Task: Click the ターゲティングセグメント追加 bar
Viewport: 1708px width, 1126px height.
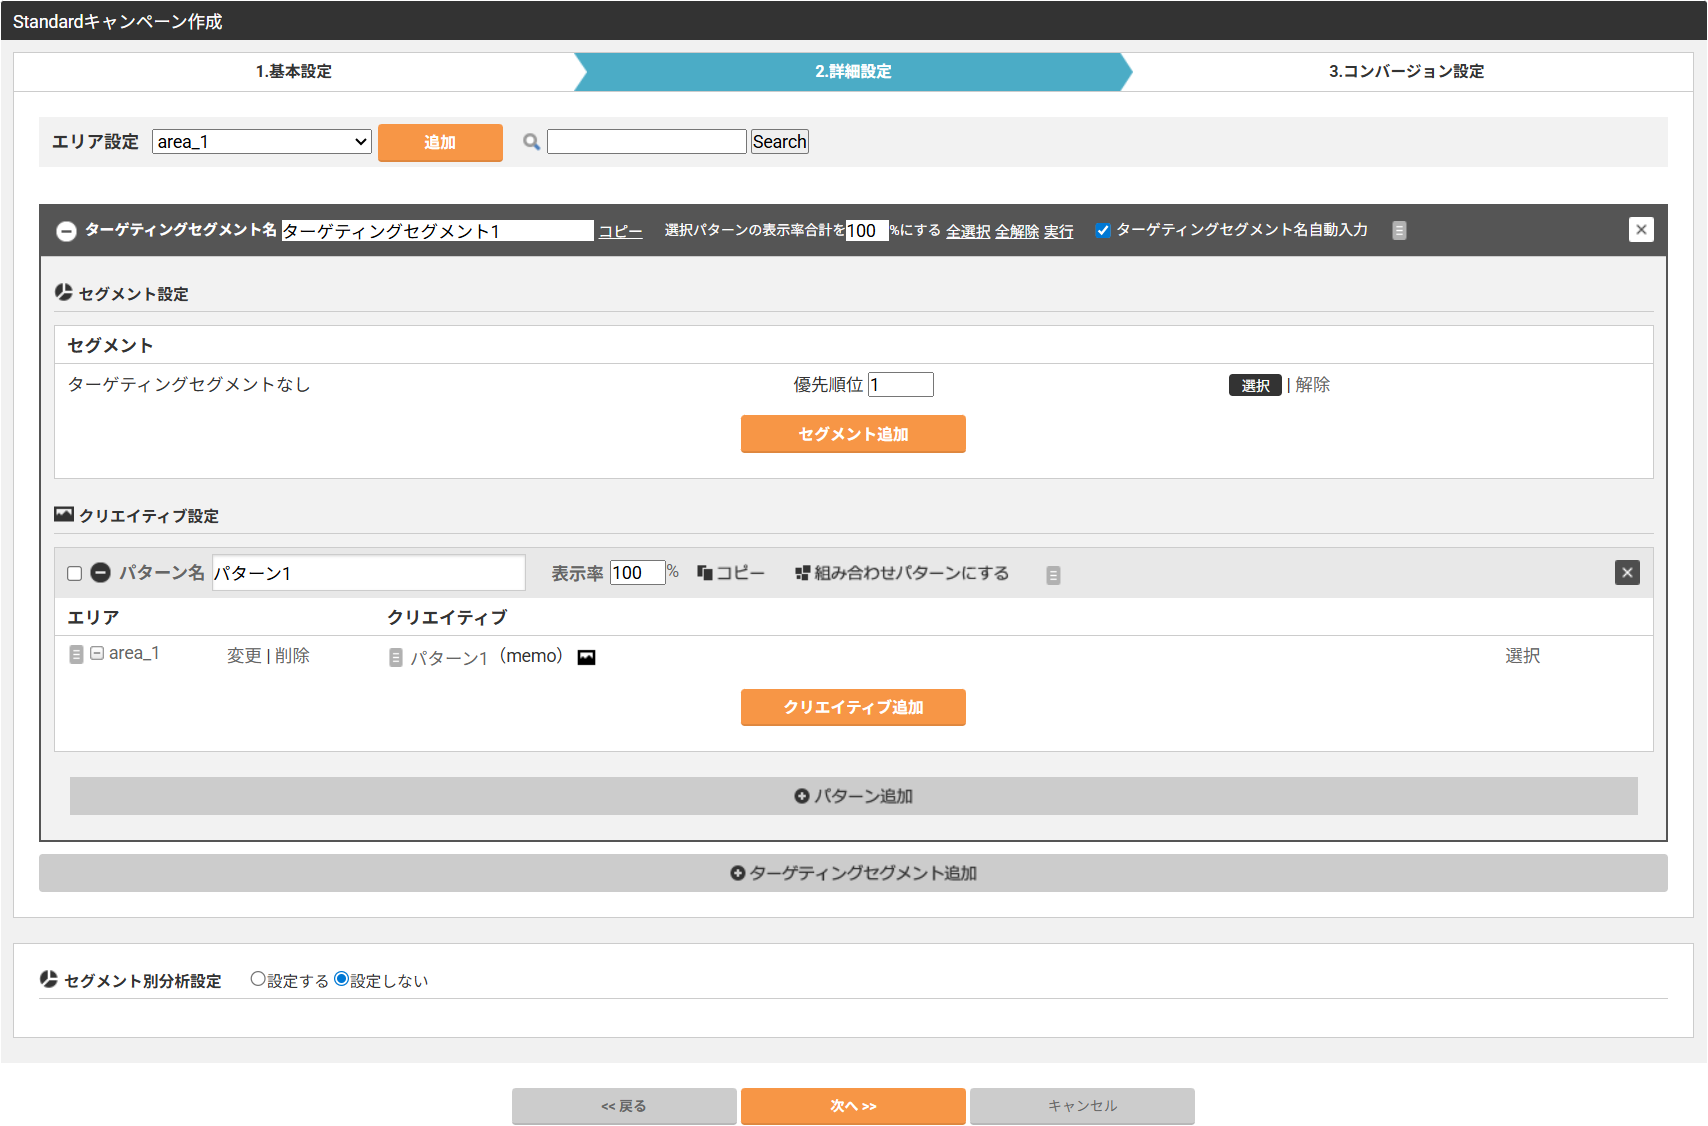Action: click(x=853, y=873)
